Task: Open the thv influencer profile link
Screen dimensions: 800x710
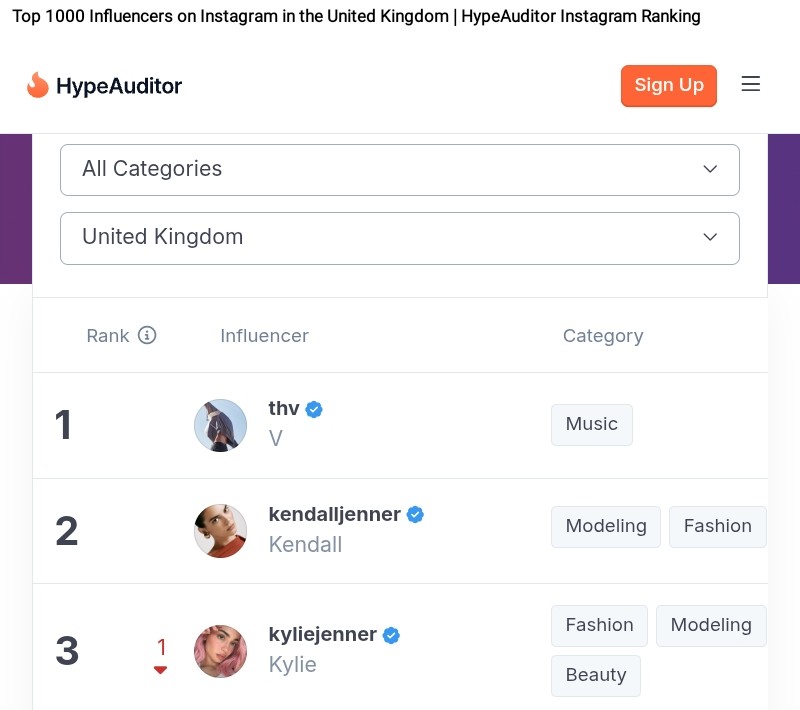Action: click(x=284, y=408)
